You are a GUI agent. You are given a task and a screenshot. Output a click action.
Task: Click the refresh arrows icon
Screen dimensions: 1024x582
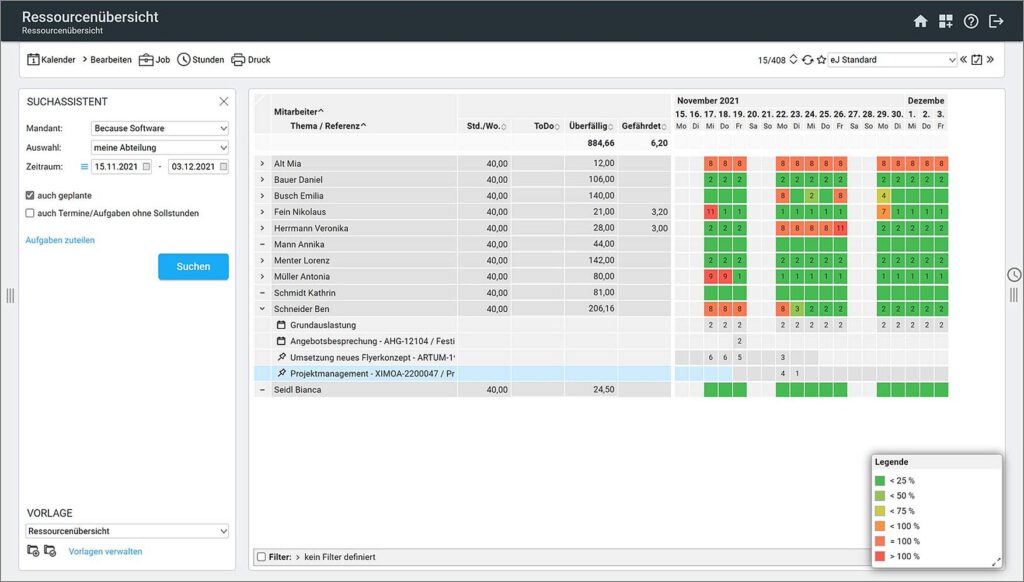[807, 60]
